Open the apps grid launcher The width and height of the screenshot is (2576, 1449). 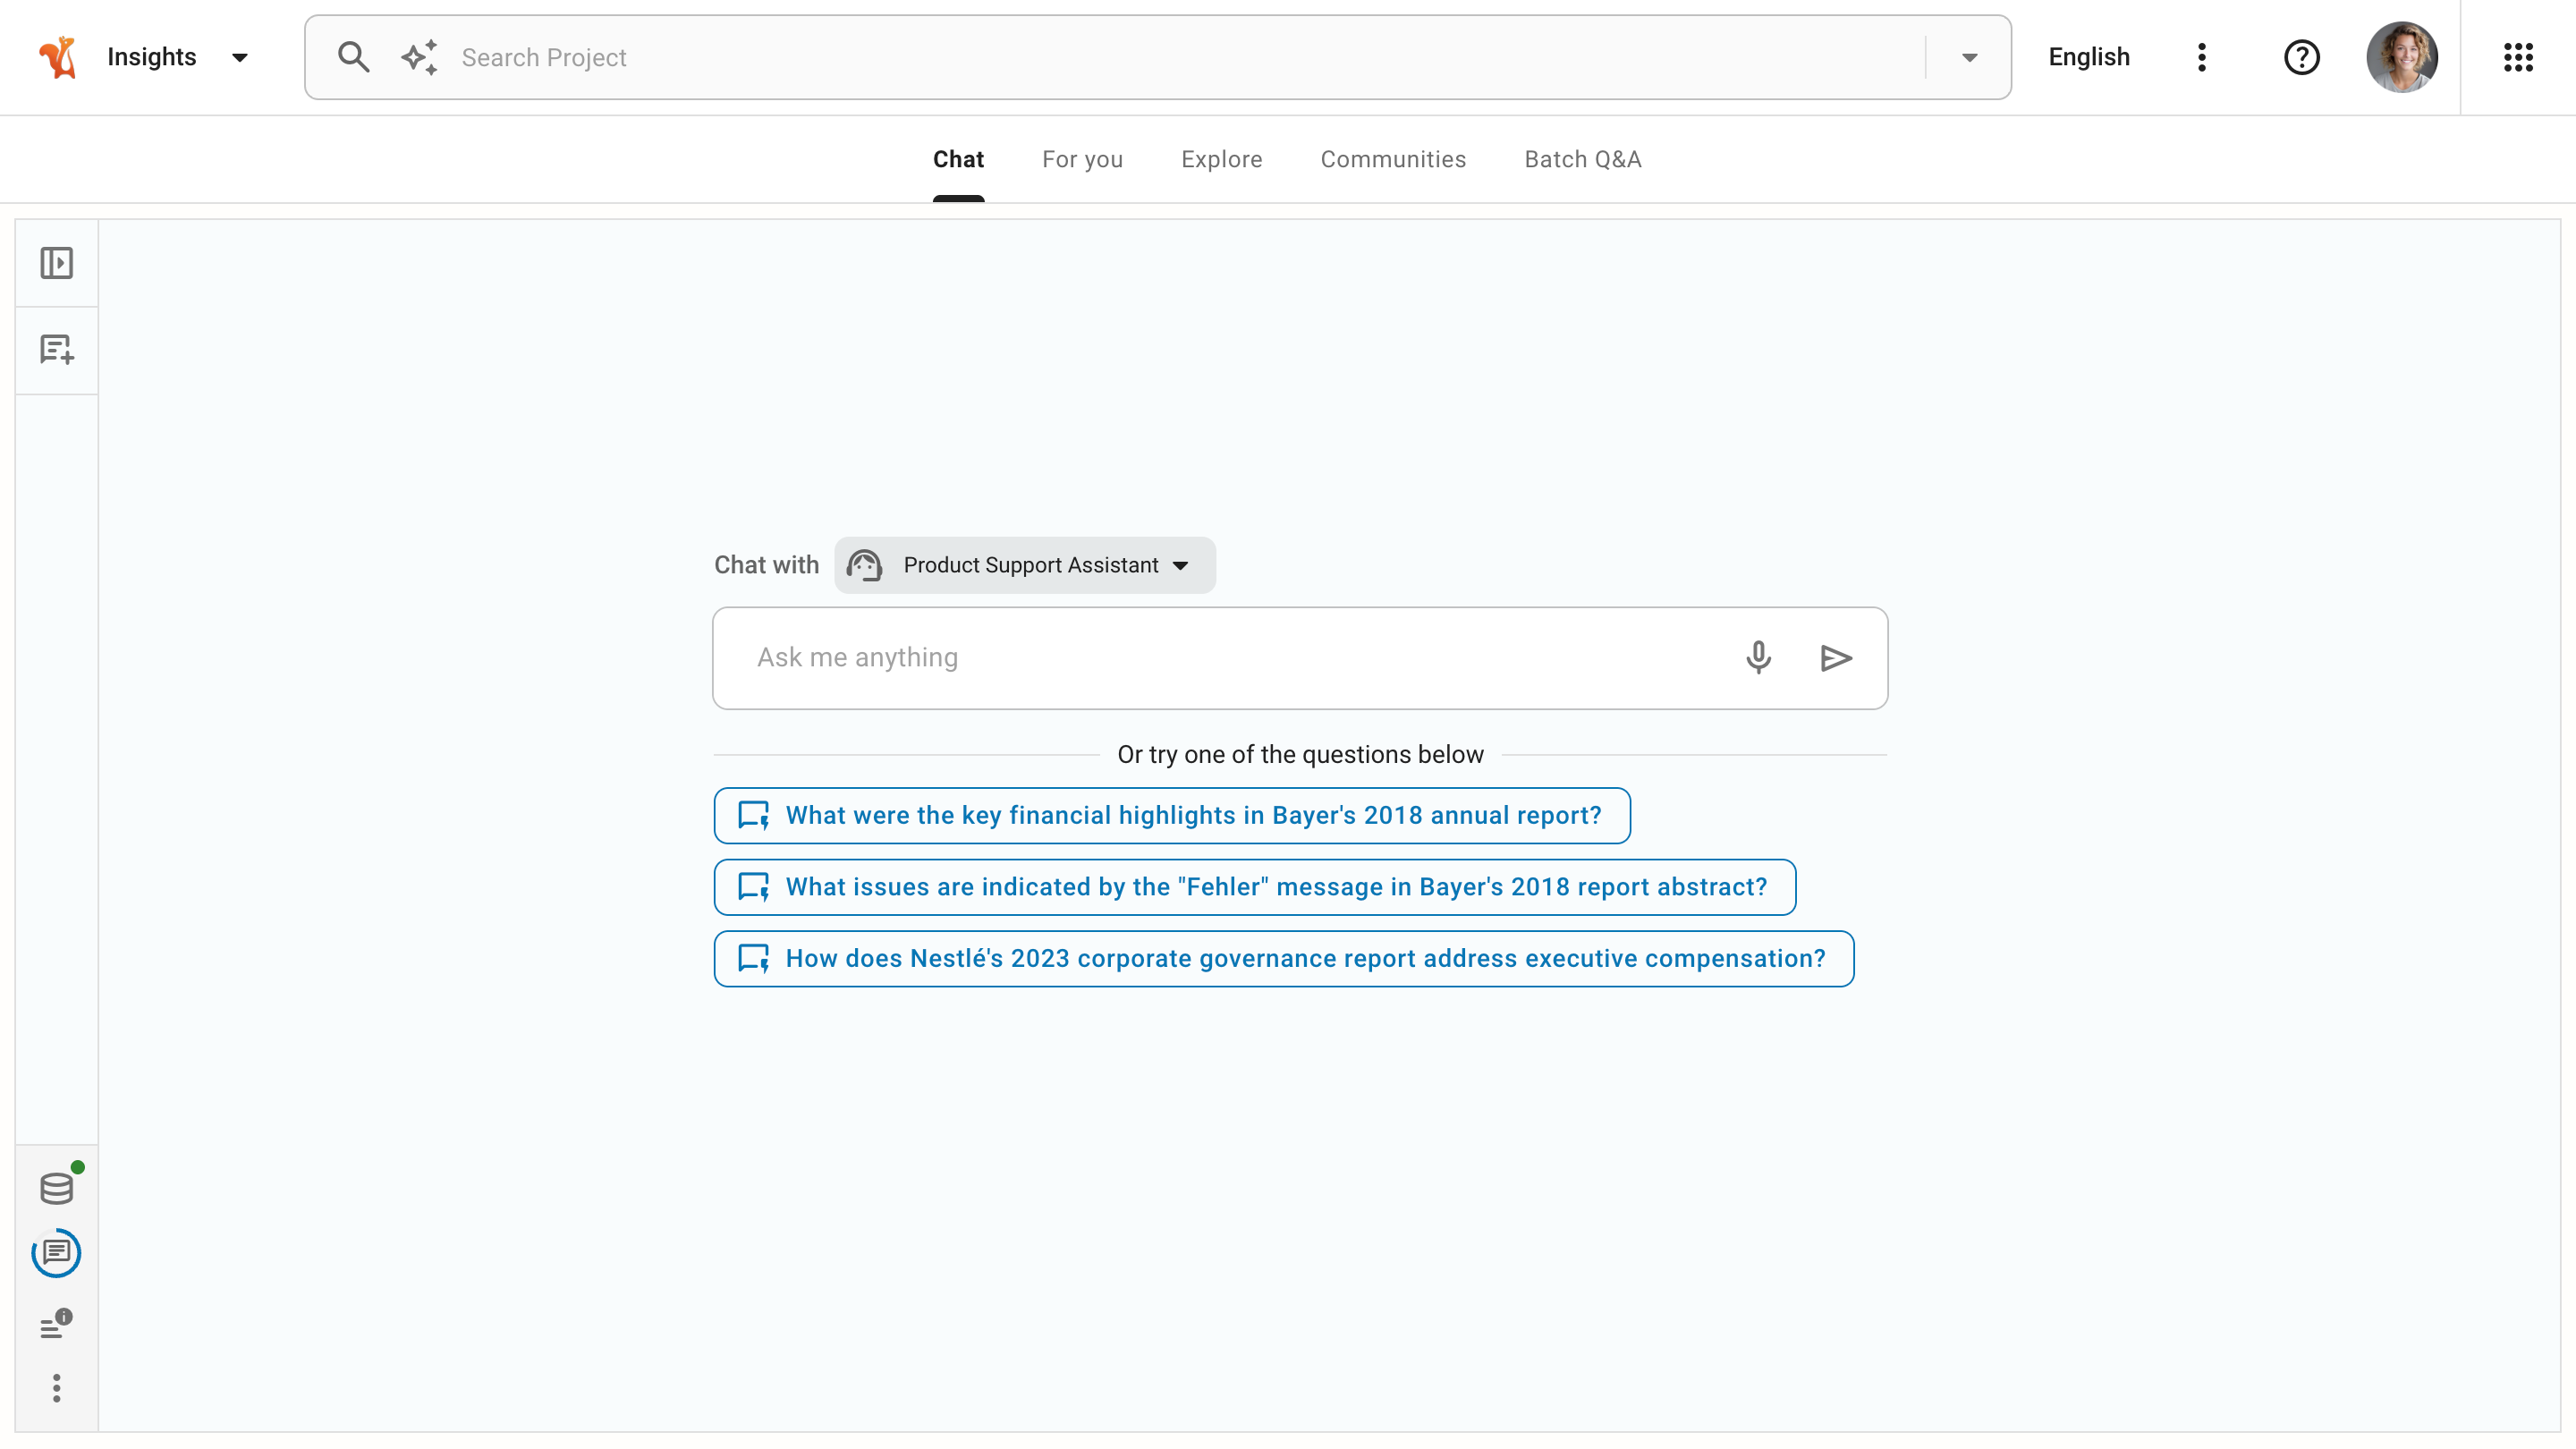pyautogui.click(x=2517, y=57)
